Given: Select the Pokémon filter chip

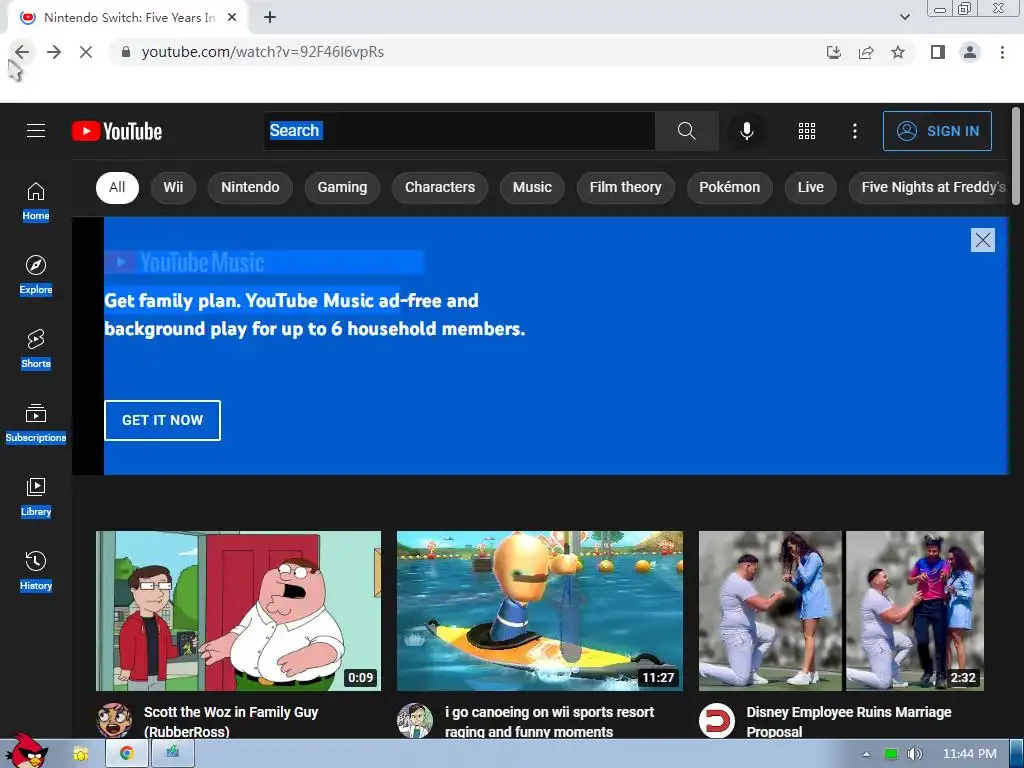Looking at the screenshot, I should 729,187.
